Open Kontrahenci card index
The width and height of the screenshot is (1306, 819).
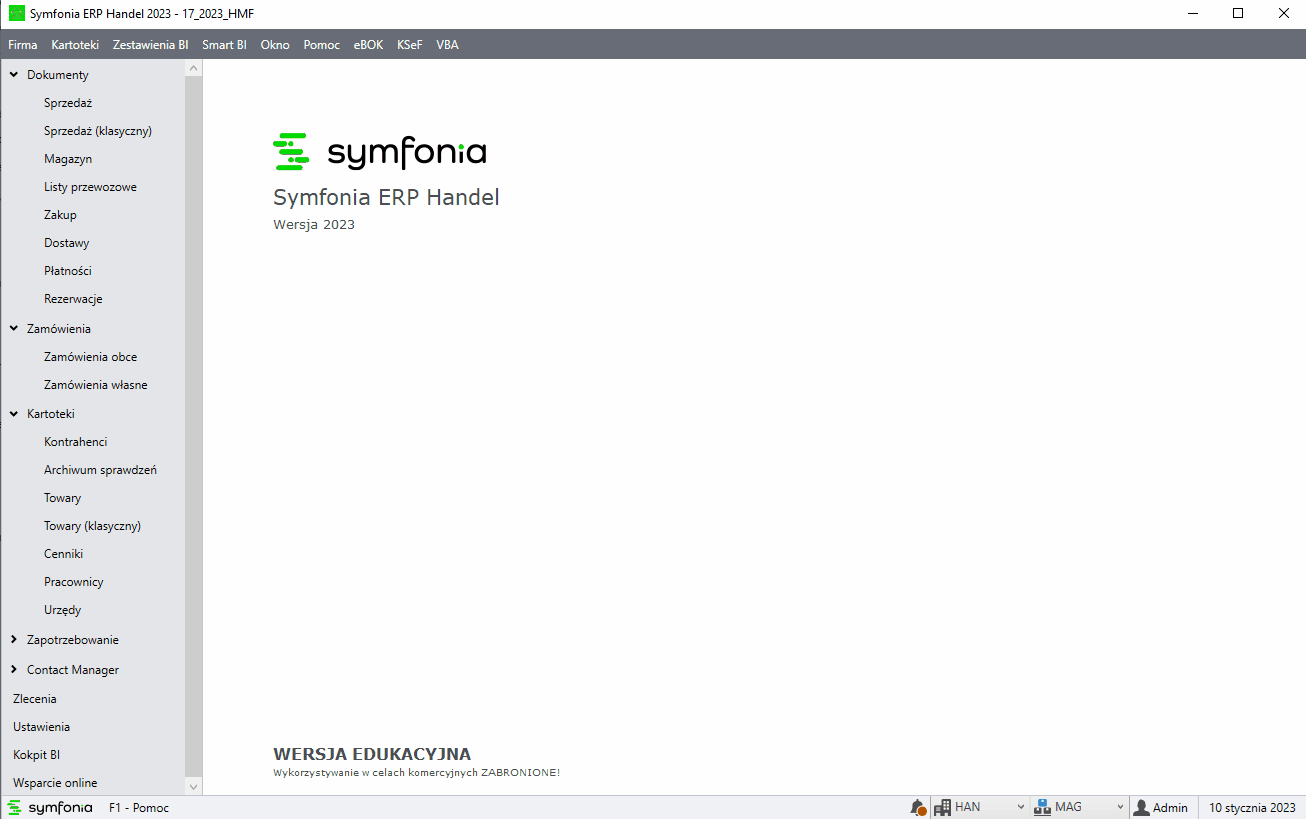(x=76, y=442)
